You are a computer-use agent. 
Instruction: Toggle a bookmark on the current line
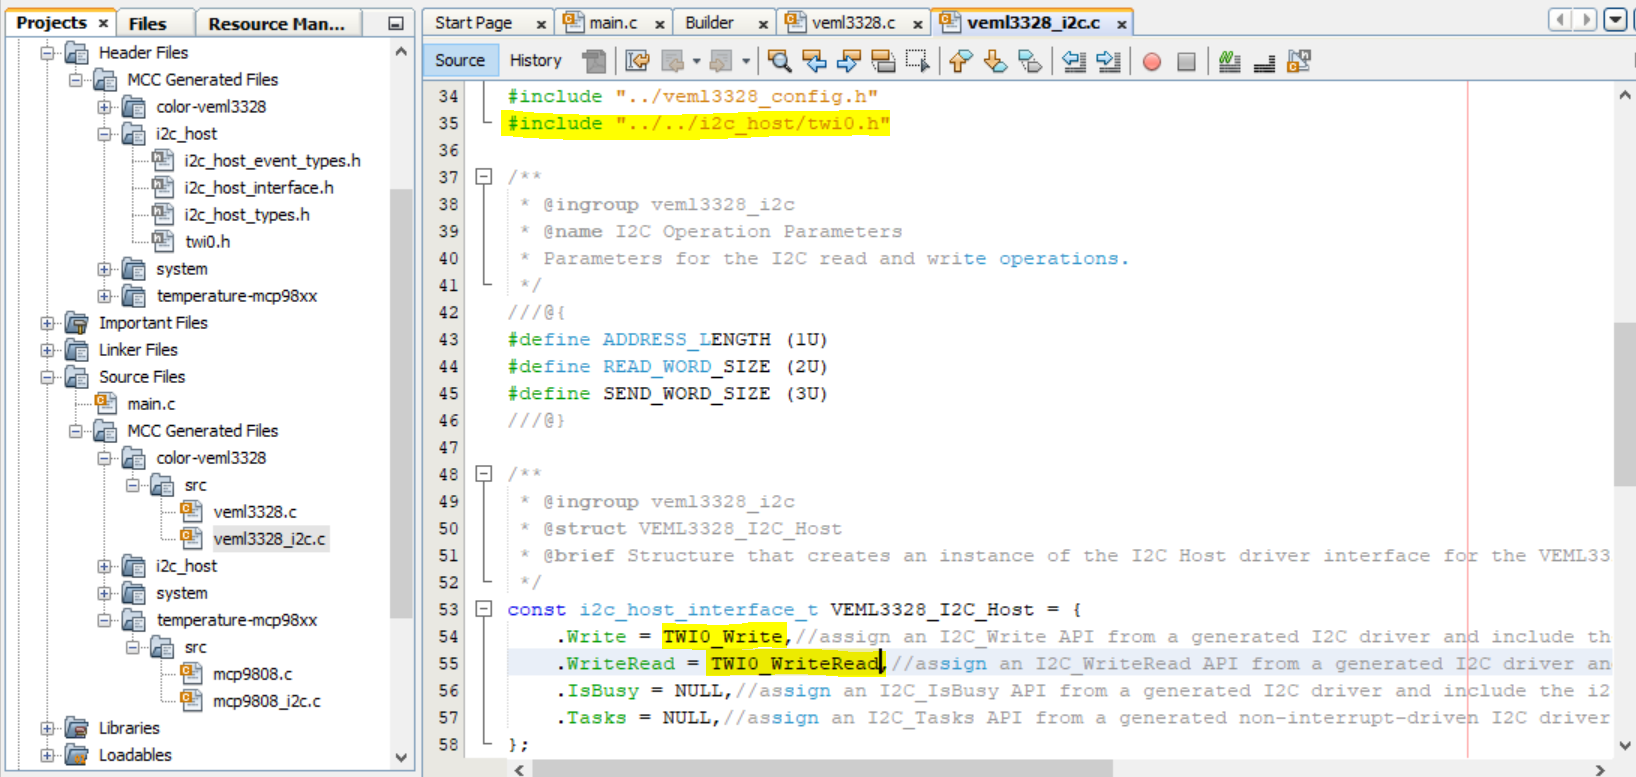1029,61
